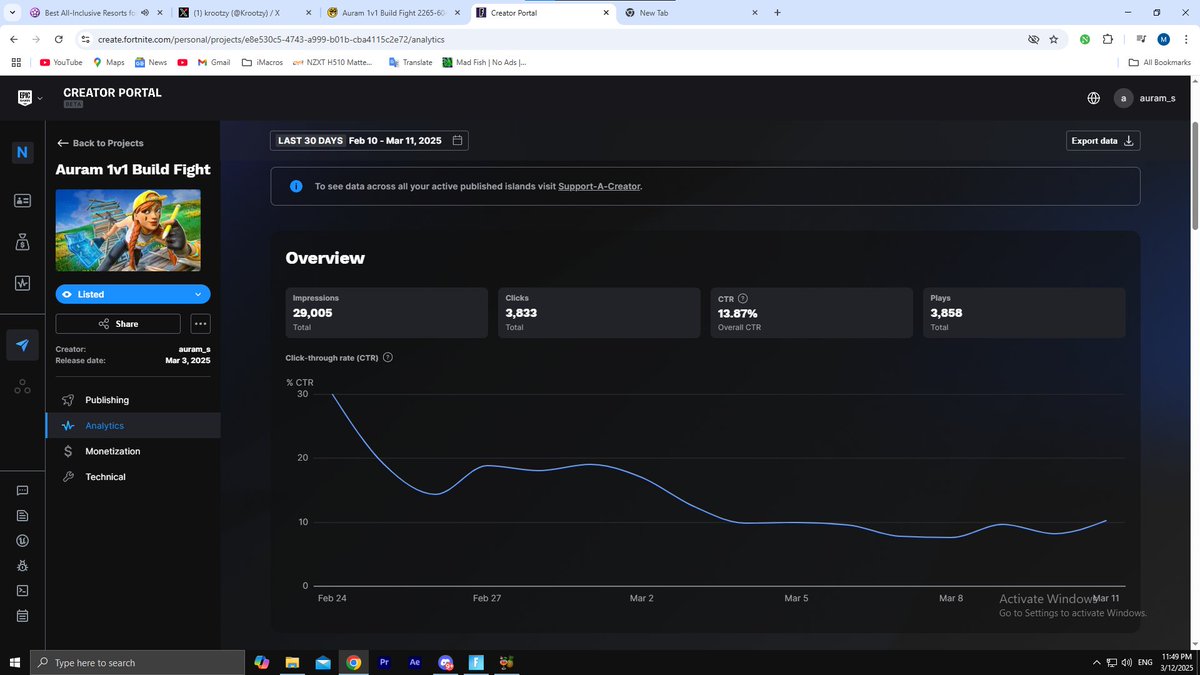Open the pulse activity sidebar icon
This screenshot has height=675, width=1200.
23,283
